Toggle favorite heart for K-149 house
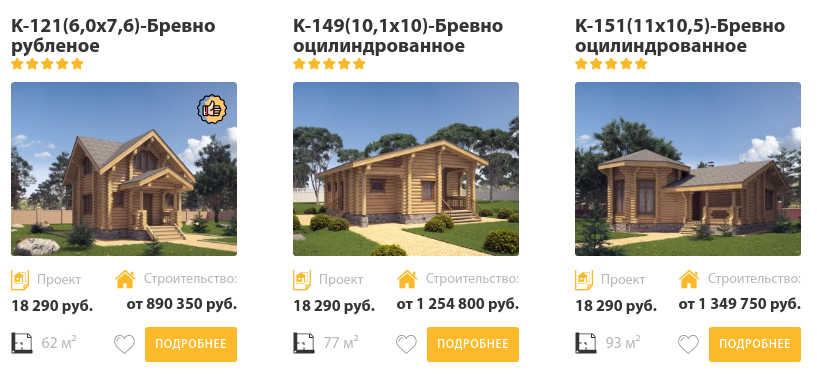This screenshot has width=817, height=388. tap(406, 344)
